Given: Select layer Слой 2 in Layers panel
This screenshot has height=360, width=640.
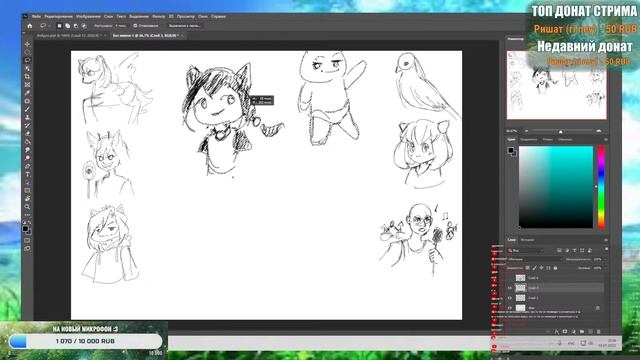Looking at the screenshot, I should pos(555,298).
